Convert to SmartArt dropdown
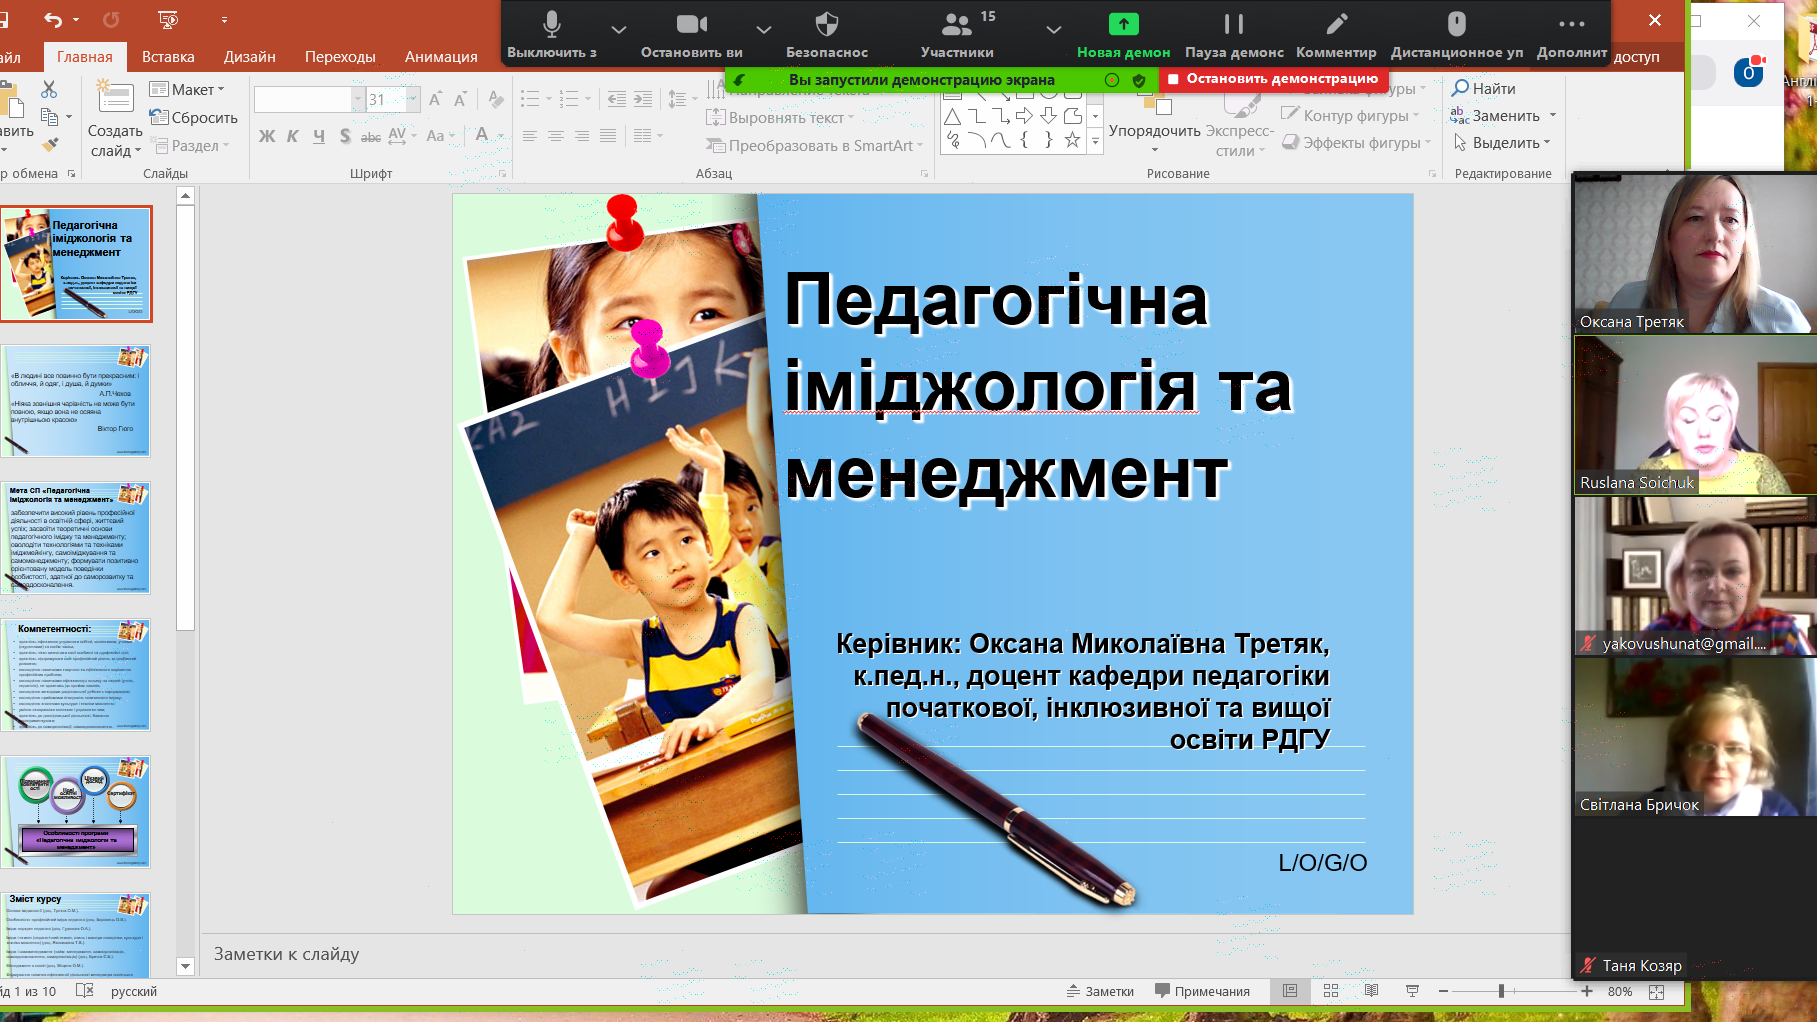Screen dimensions: 1817x1022 [815, 146]
